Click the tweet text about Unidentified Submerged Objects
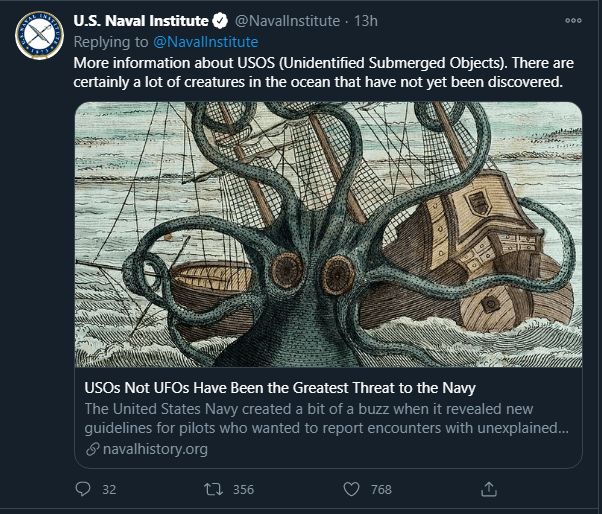 (323, 72)
